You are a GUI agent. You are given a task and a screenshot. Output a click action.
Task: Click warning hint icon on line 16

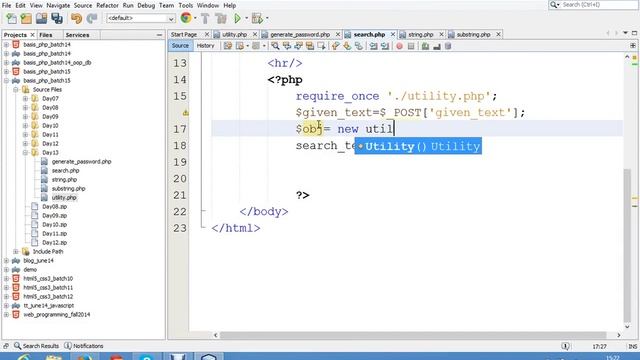[186, 113]
